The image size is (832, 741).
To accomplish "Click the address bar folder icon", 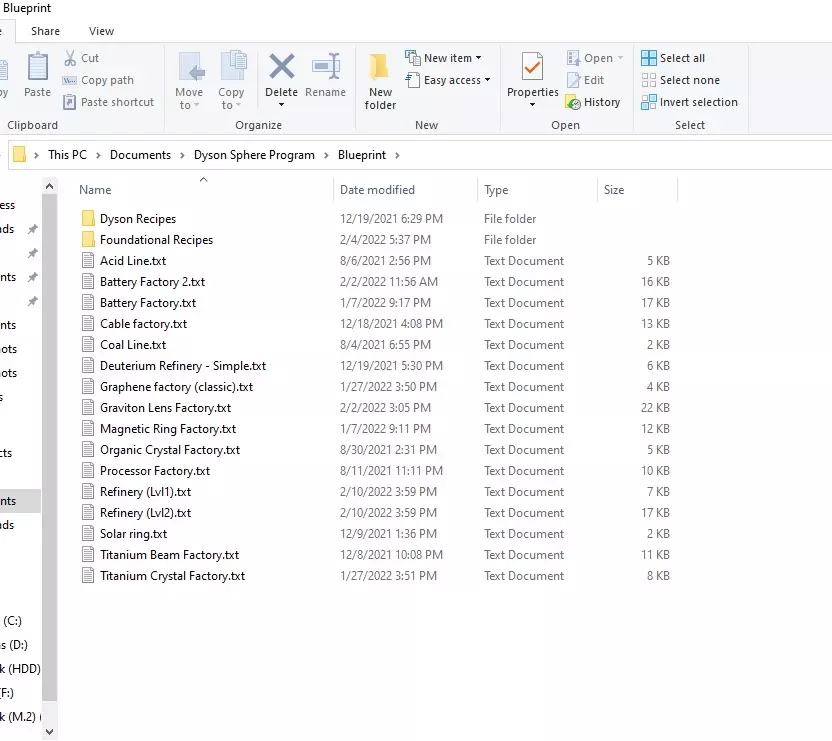I will pyautogui.click(x=19, y=154).
